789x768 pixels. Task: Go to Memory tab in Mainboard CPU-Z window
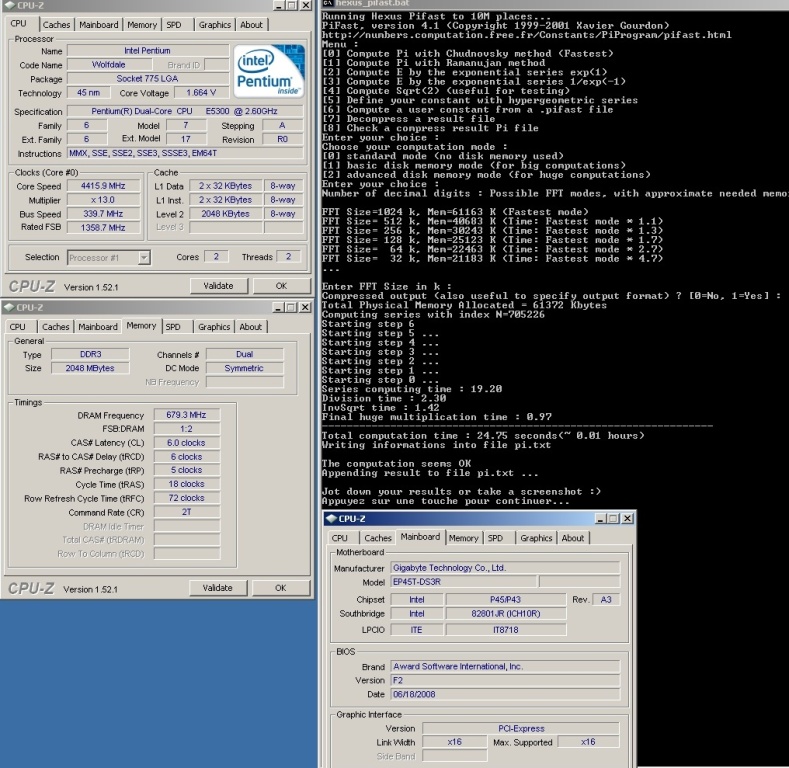tap(463, 538)
